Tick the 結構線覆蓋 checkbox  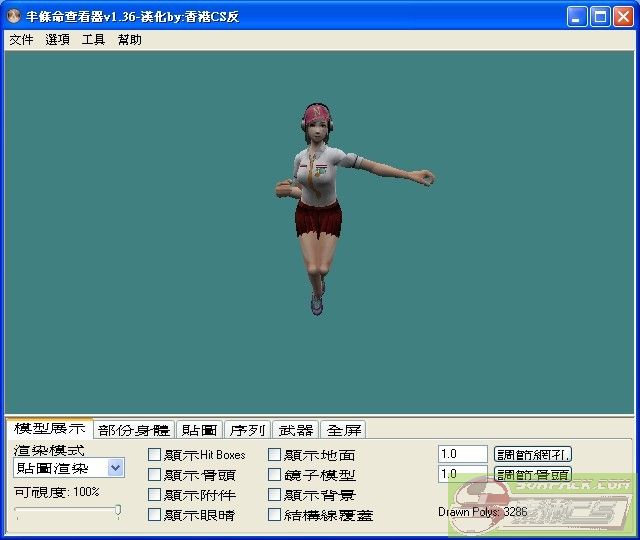[x=275, y=515]
